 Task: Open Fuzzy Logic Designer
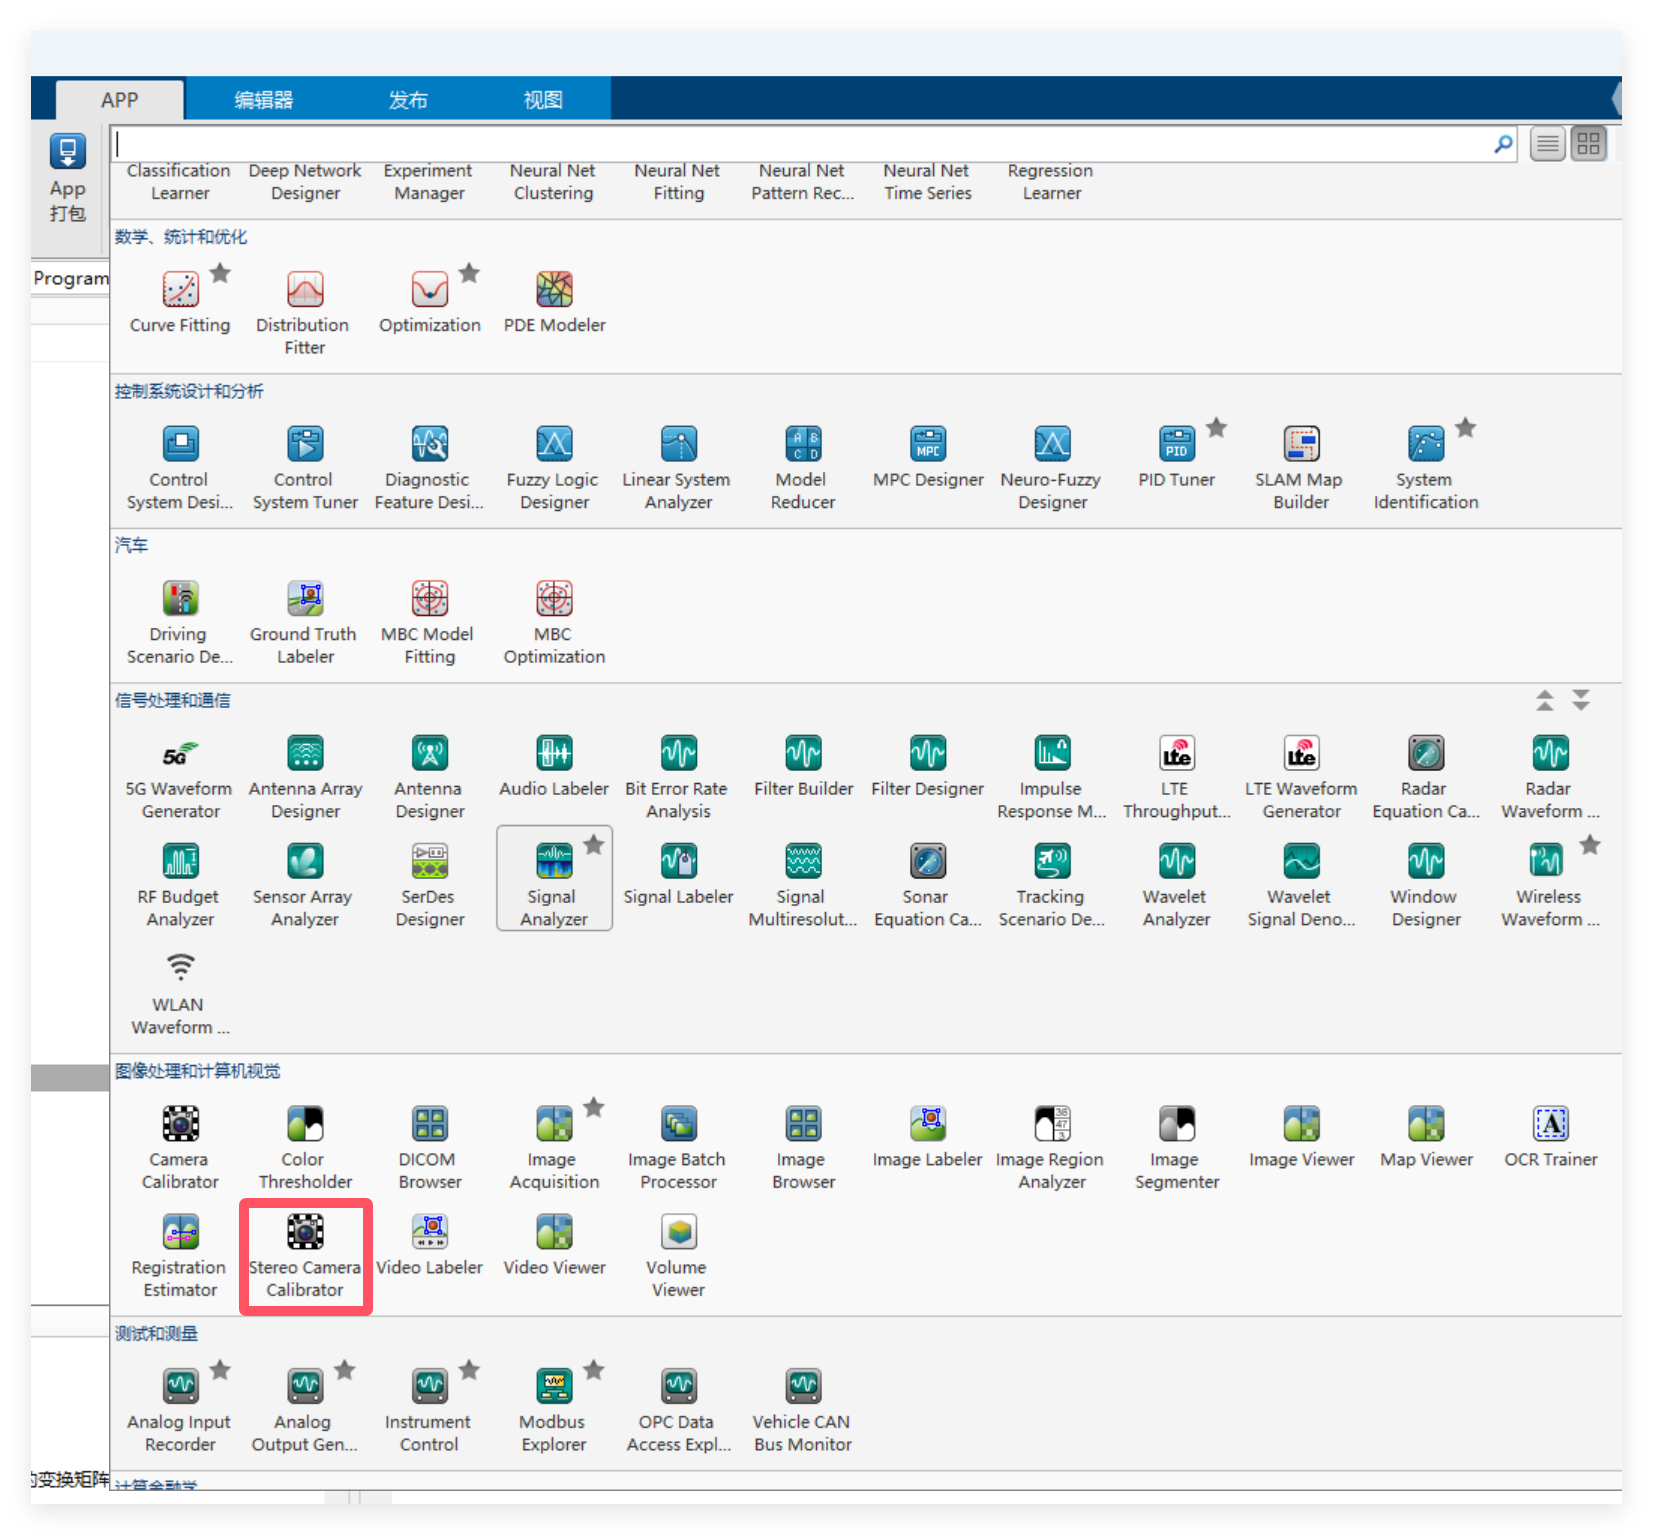[554, 466]
